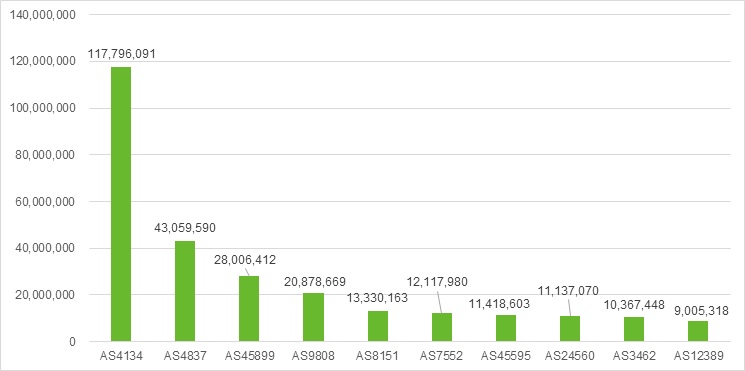Click the AS4134 bar
This screenshot has width=745, height=371.
click(121, 204)
